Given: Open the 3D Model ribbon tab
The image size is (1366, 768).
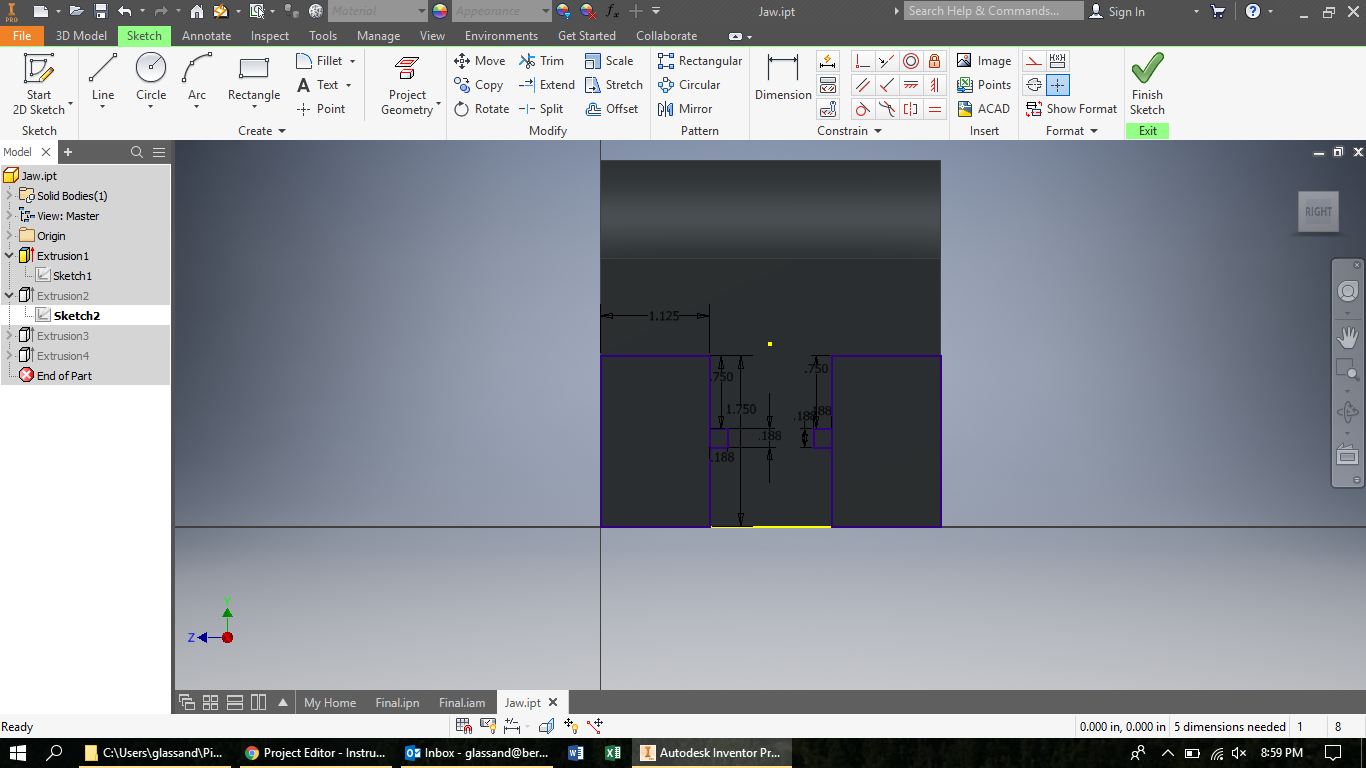Looking at the screenshot, I should click(x=81, y=36).
